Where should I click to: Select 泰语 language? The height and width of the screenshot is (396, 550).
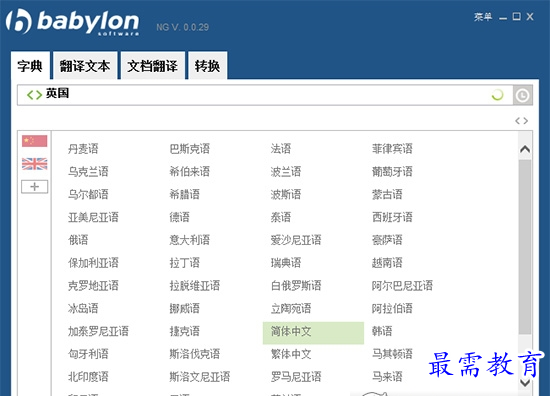[x=281, y=217]
